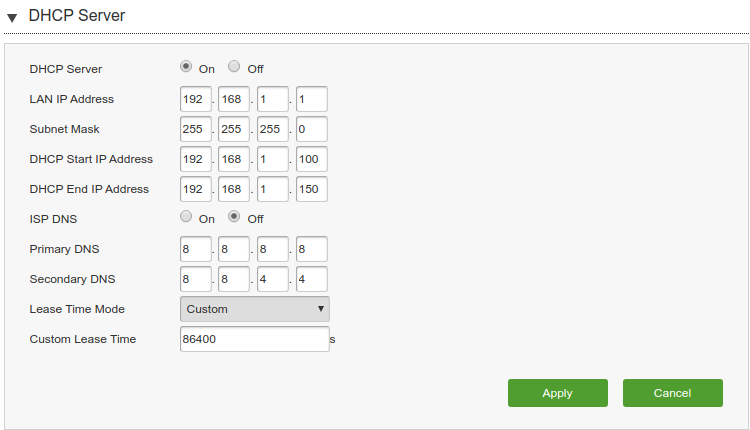
Task: Apply the DHCP settings
Action: [x=558, y=393]
